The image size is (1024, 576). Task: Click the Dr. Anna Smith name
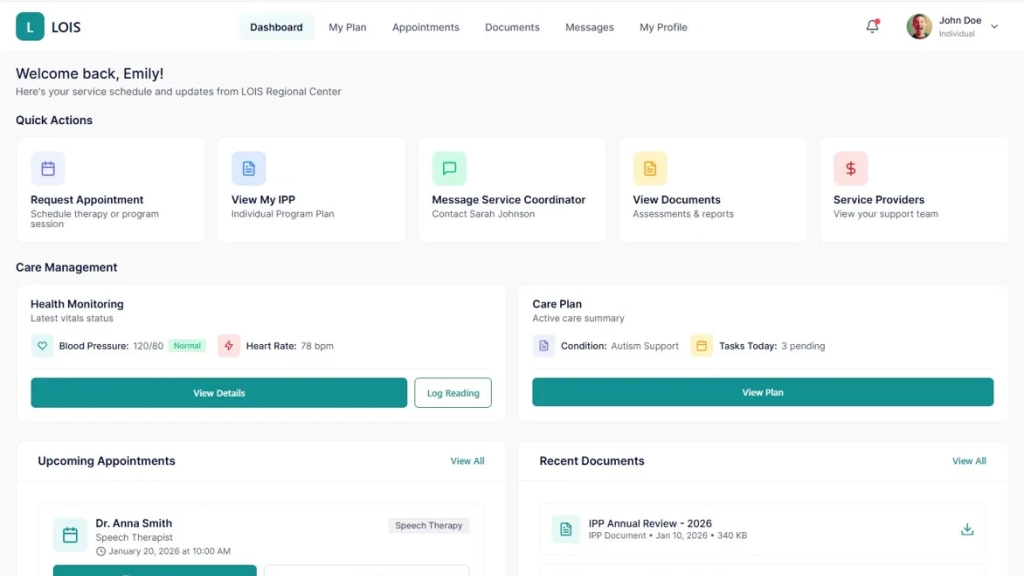pyautogui.click(x=134, y=523)
